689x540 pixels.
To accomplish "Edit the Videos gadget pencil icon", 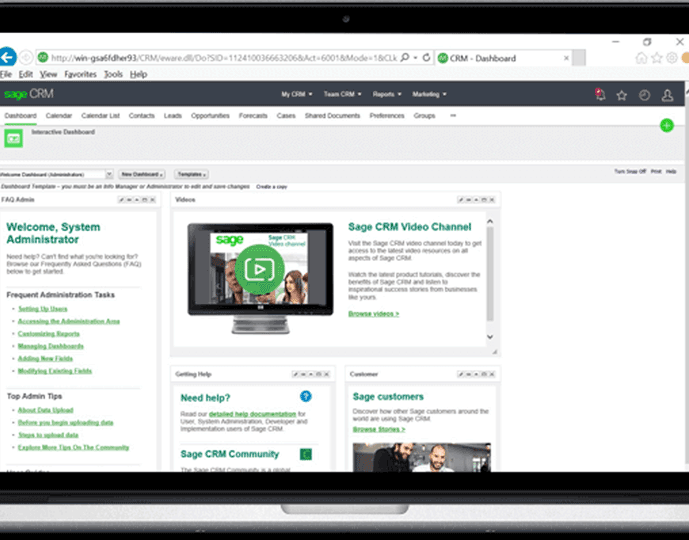I will click(461, 200).
